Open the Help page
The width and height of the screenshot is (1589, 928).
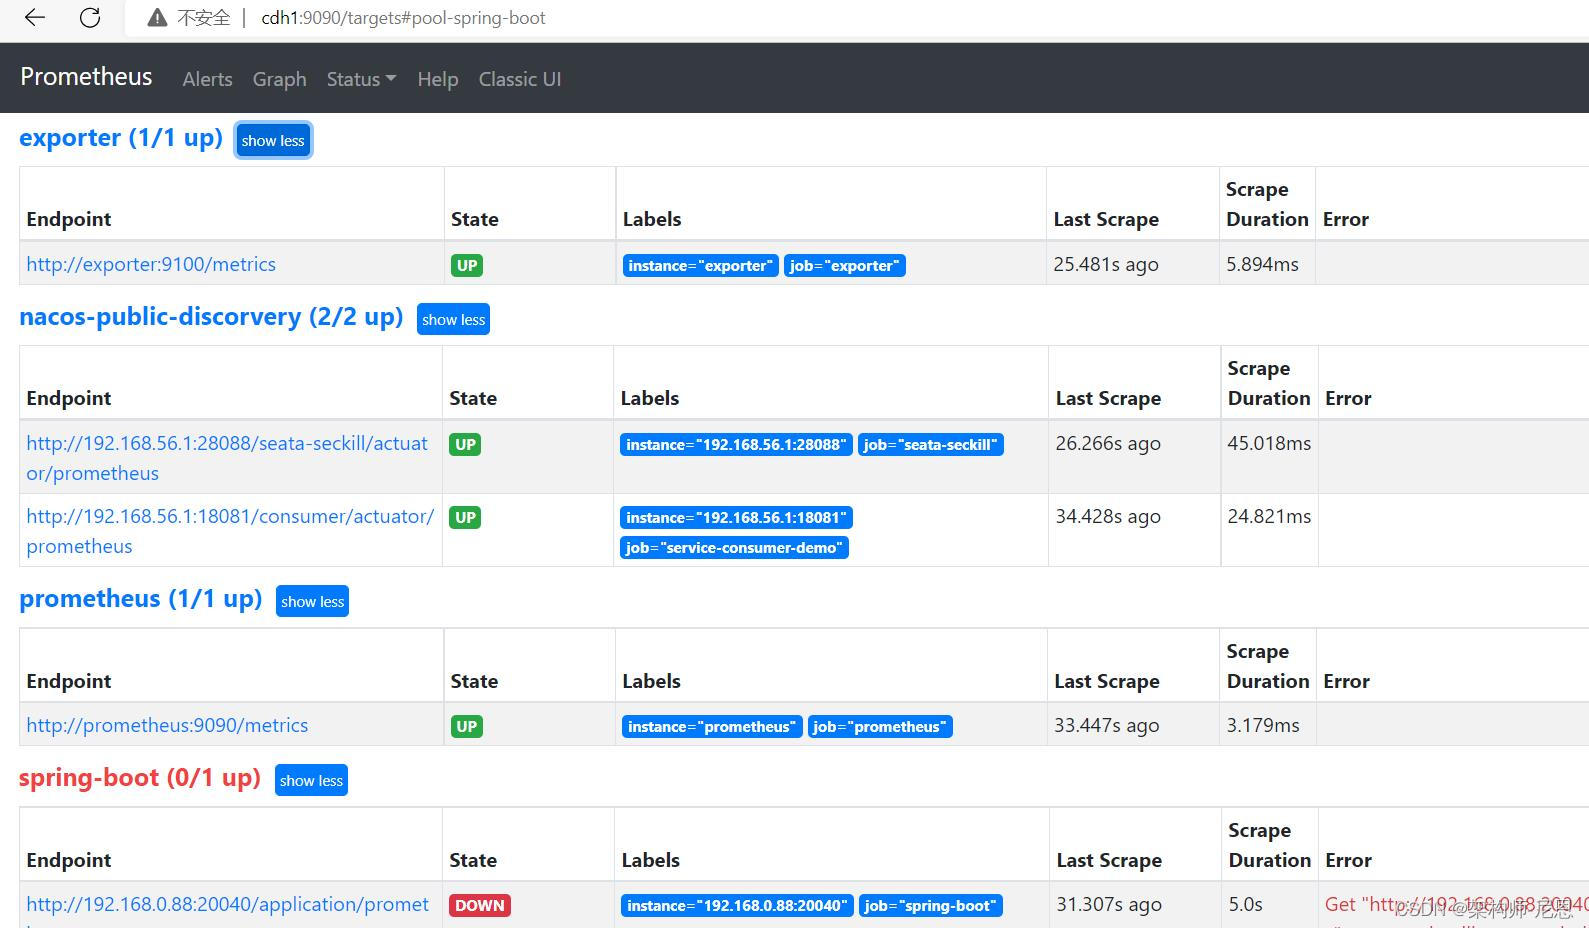pyautogui.click(x=437, y=79)
